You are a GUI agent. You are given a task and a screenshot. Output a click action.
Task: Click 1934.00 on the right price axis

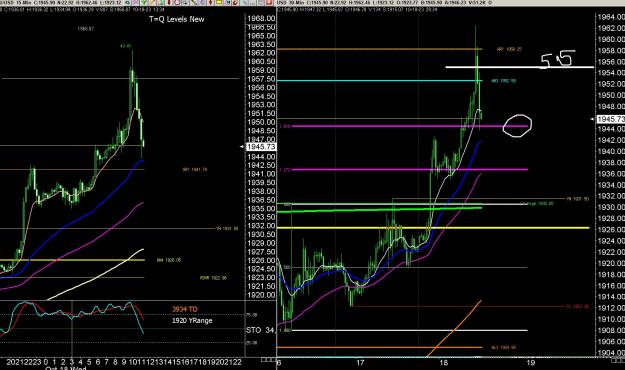pyautogui.click(x=611, y=185)
